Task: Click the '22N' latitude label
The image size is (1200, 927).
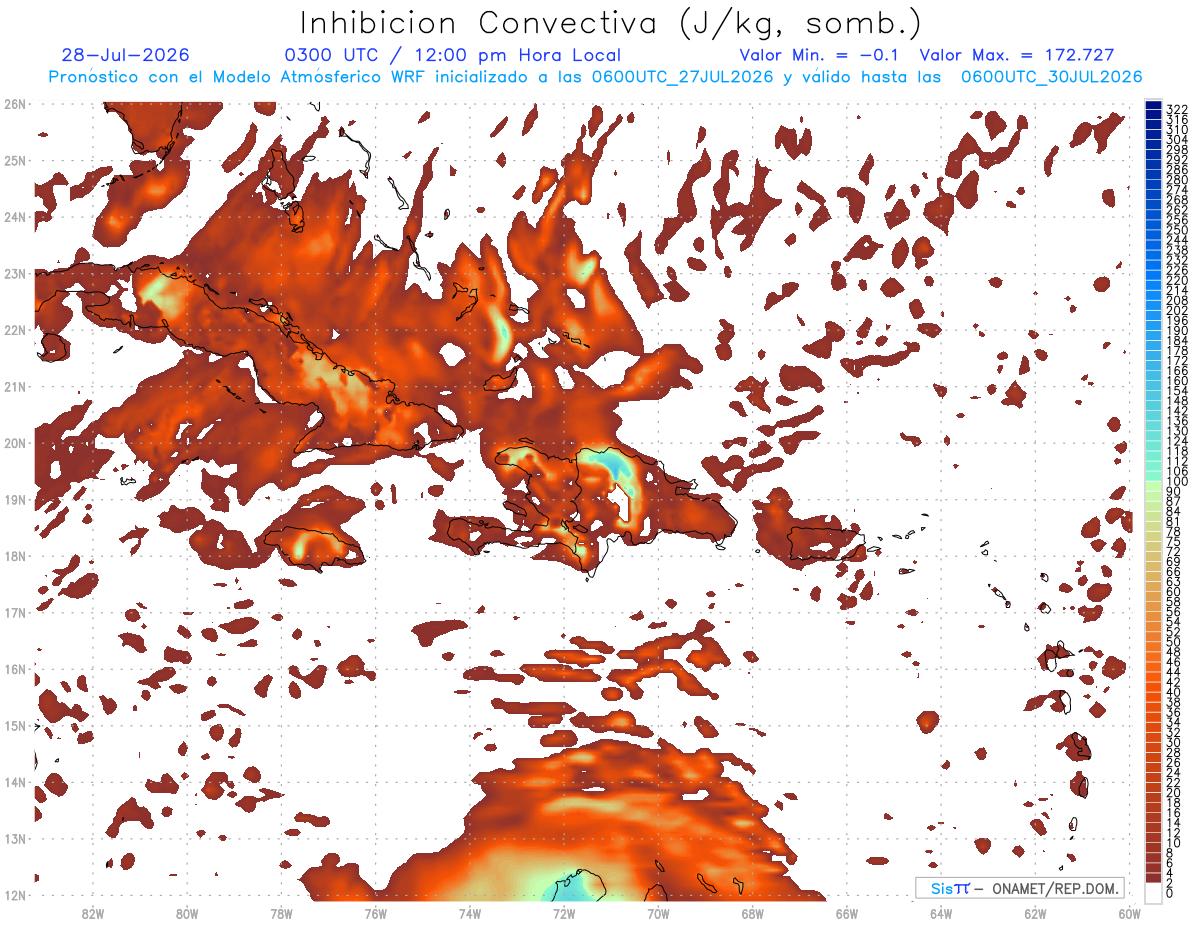Action: pyautogui.click(x=15, y=330)
